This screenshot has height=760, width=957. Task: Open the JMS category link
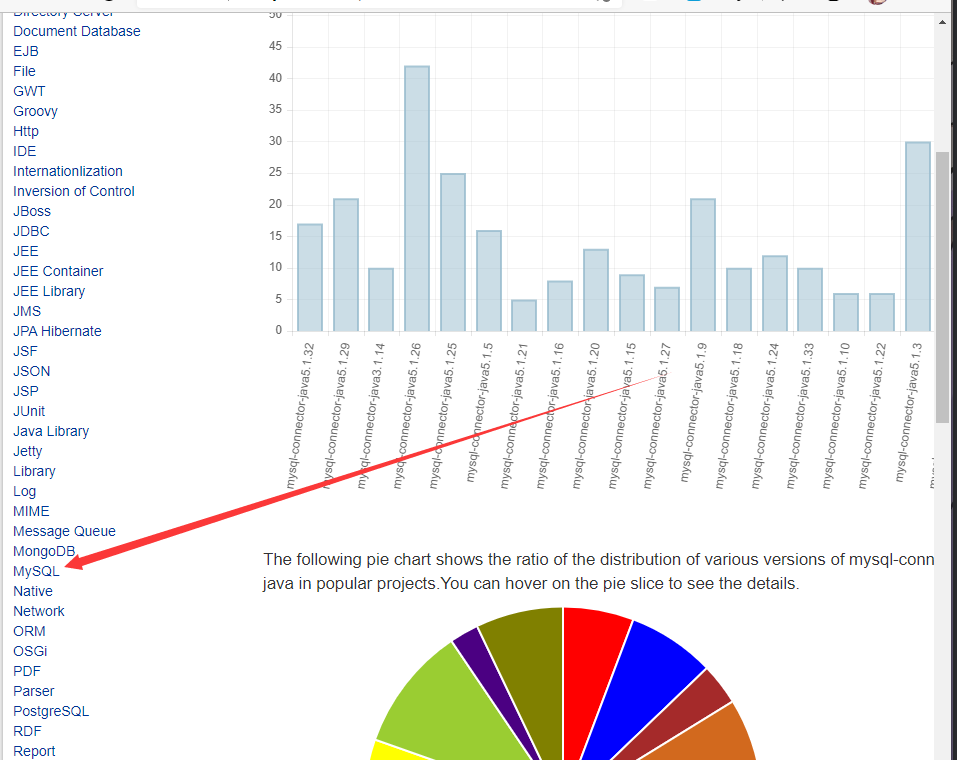pos(27,311)
